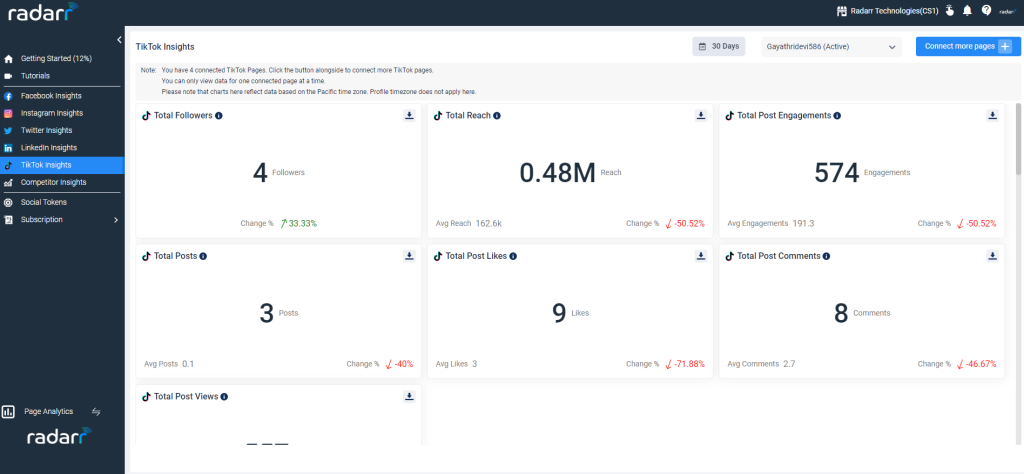This screenshot has height=474, width=1024.
Task: Click the radarr profile logo at top right
Action: (1007, 11)
